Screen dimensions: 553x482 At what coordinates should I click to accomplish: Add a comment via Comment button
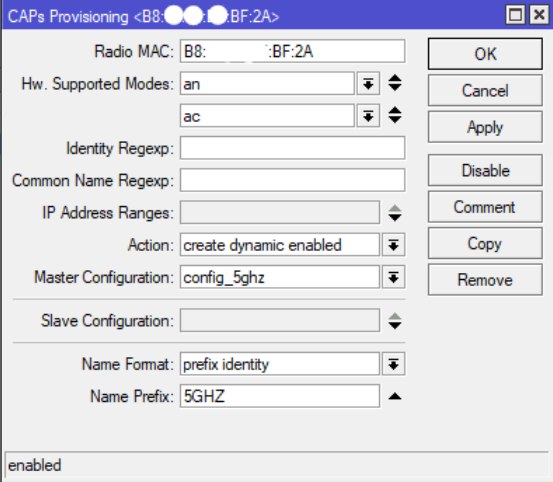pos(485,207)
